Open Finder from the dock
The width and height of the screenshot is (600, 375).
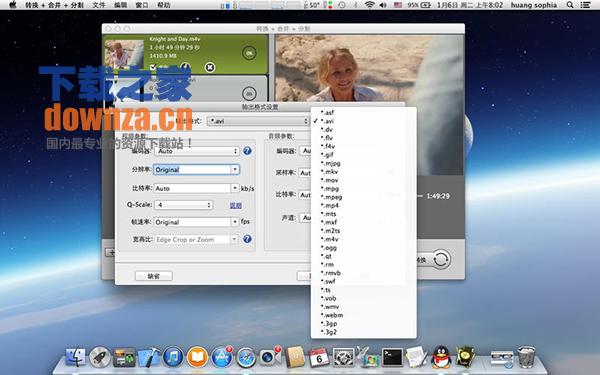coord(75,357)
